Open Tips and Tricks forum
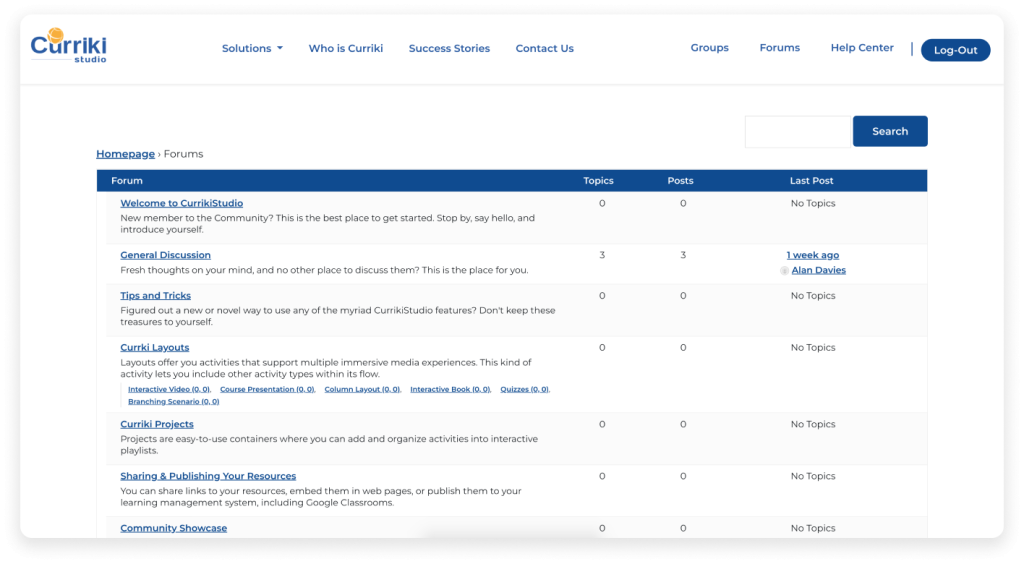The image size is (1024, 564). tap(155, 296)
